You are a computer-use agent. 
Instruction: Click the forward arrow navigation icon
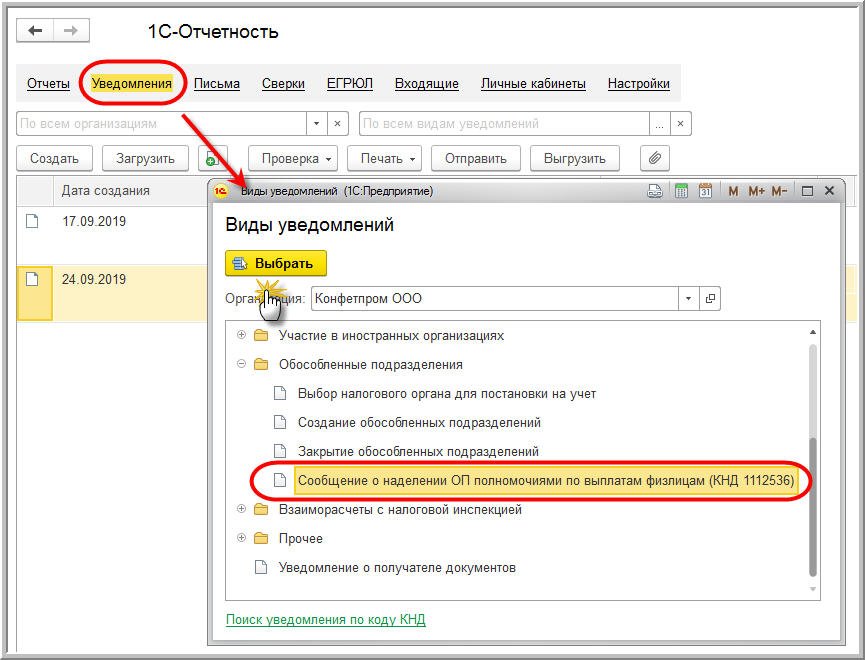coord(71,31)
